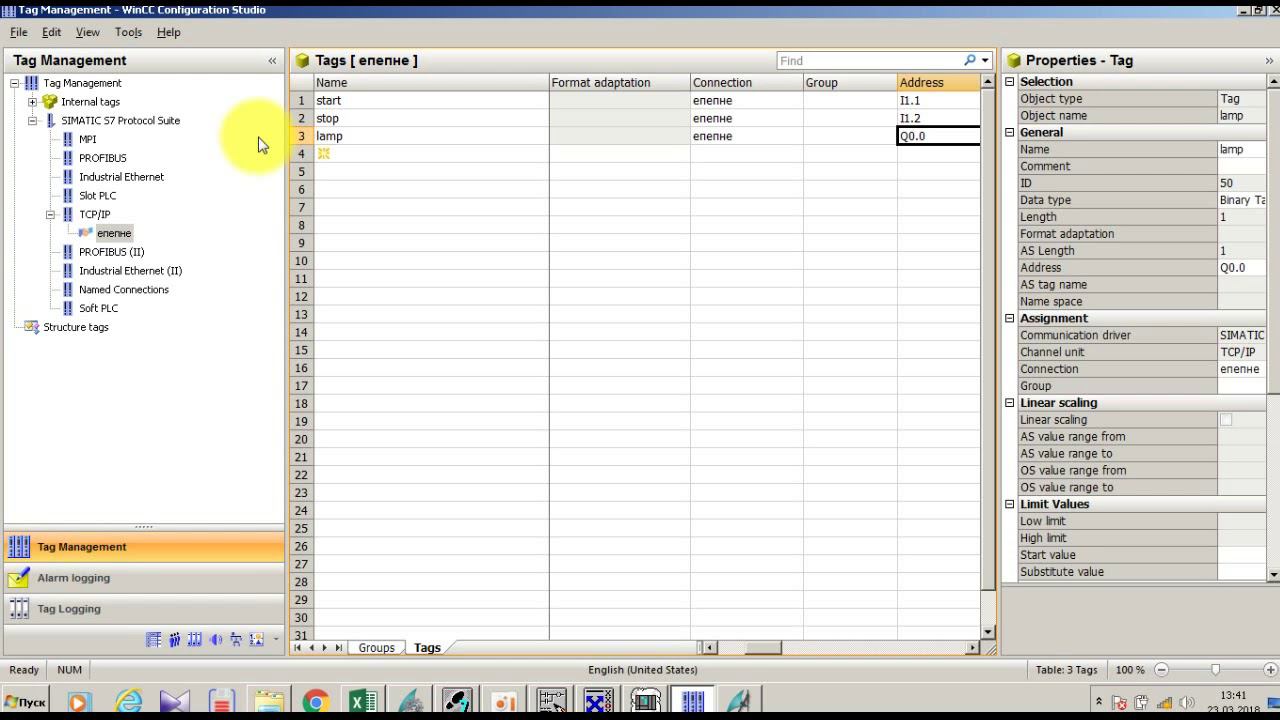
Task: Open Text library shortcut icon in navigation bar
Action: 153,640
